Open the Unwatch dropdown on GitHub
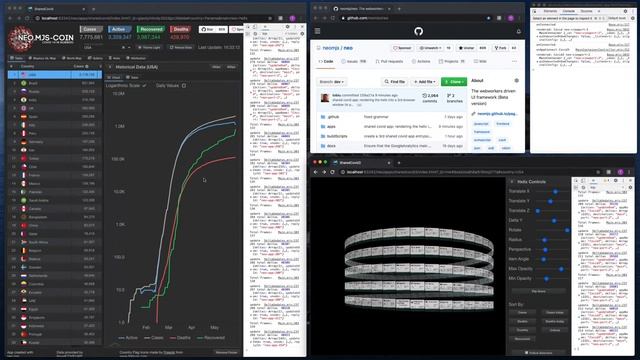The height and width of the screenshot is (360, 640). 431,48
